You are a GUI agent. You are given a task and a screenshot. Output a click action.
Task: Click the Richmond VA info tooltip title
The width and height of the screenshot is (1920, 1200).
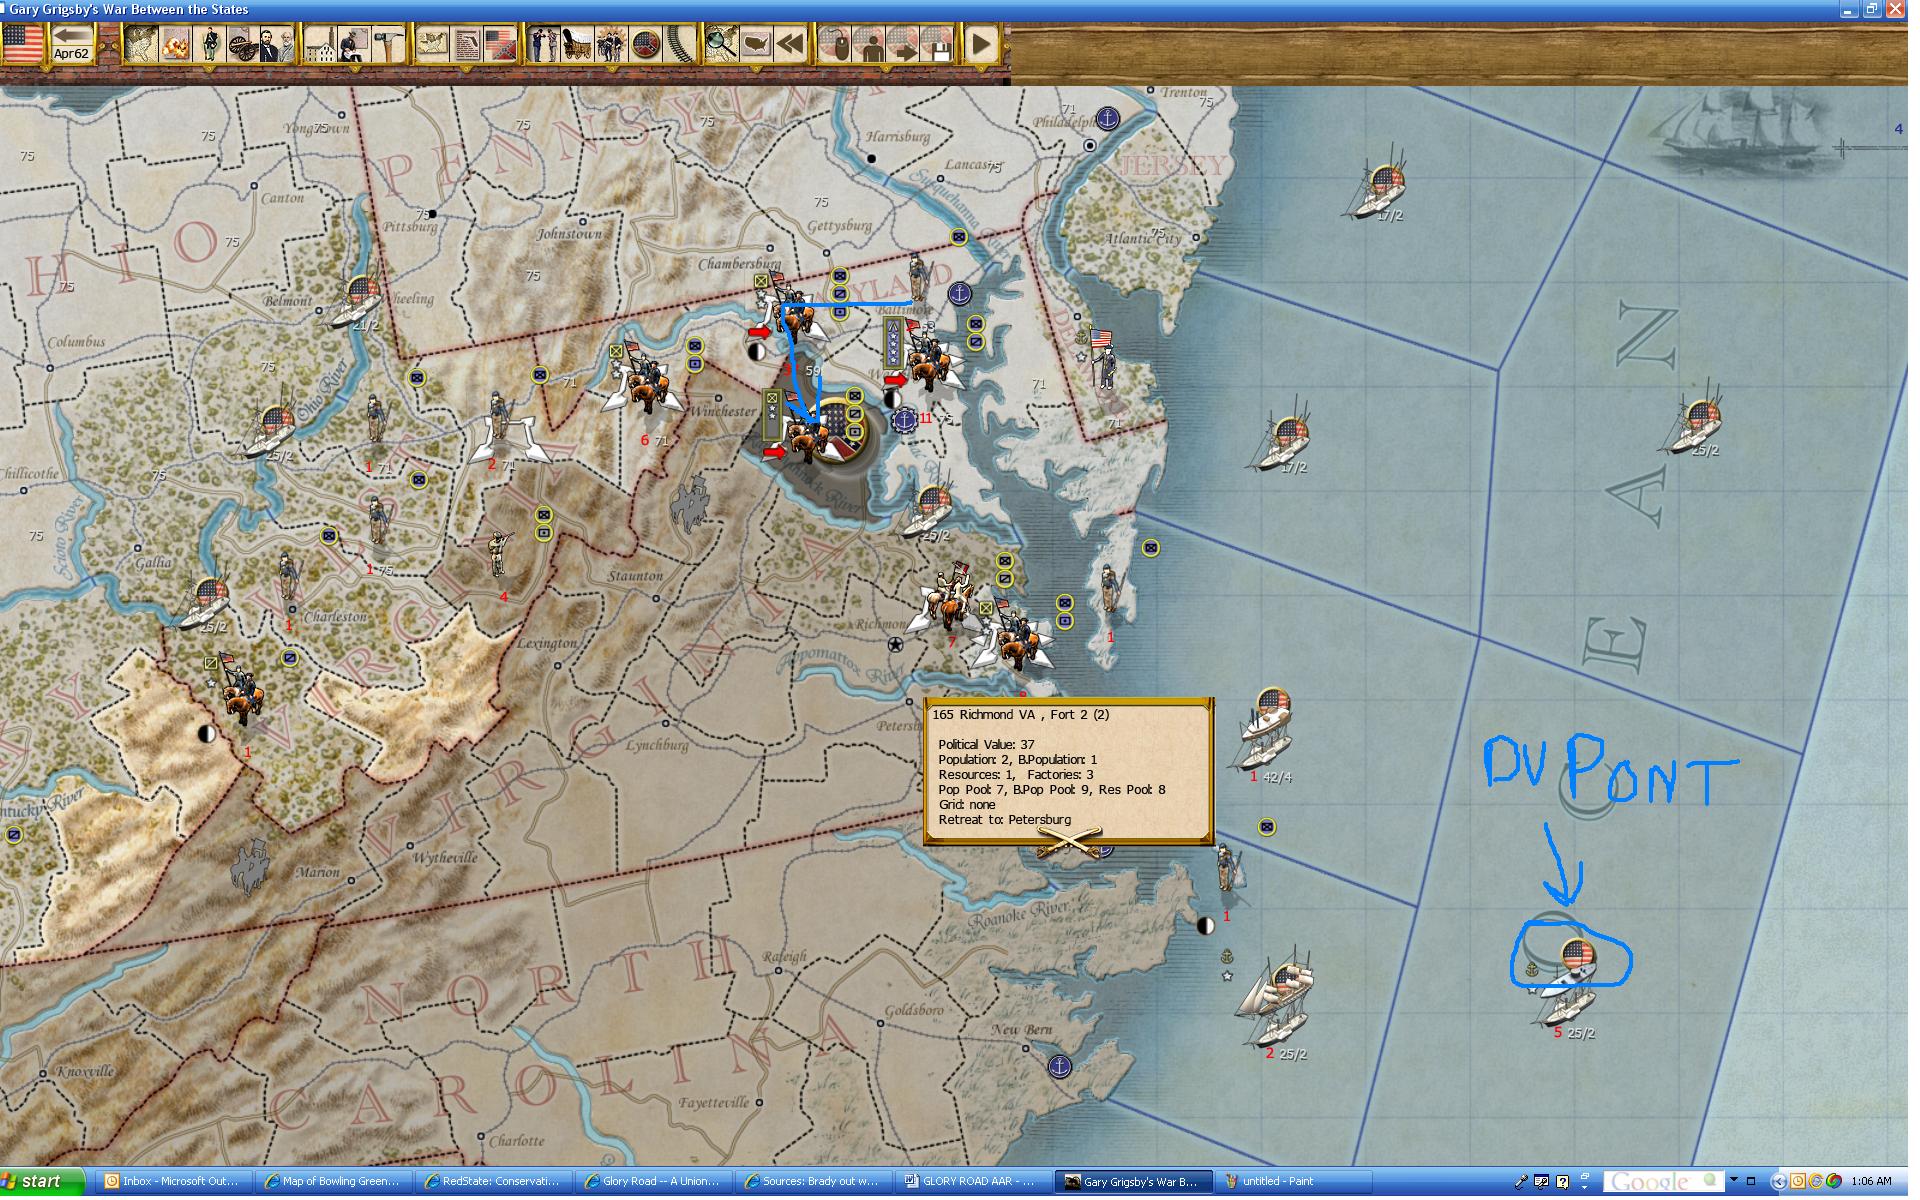(1020, 714)
